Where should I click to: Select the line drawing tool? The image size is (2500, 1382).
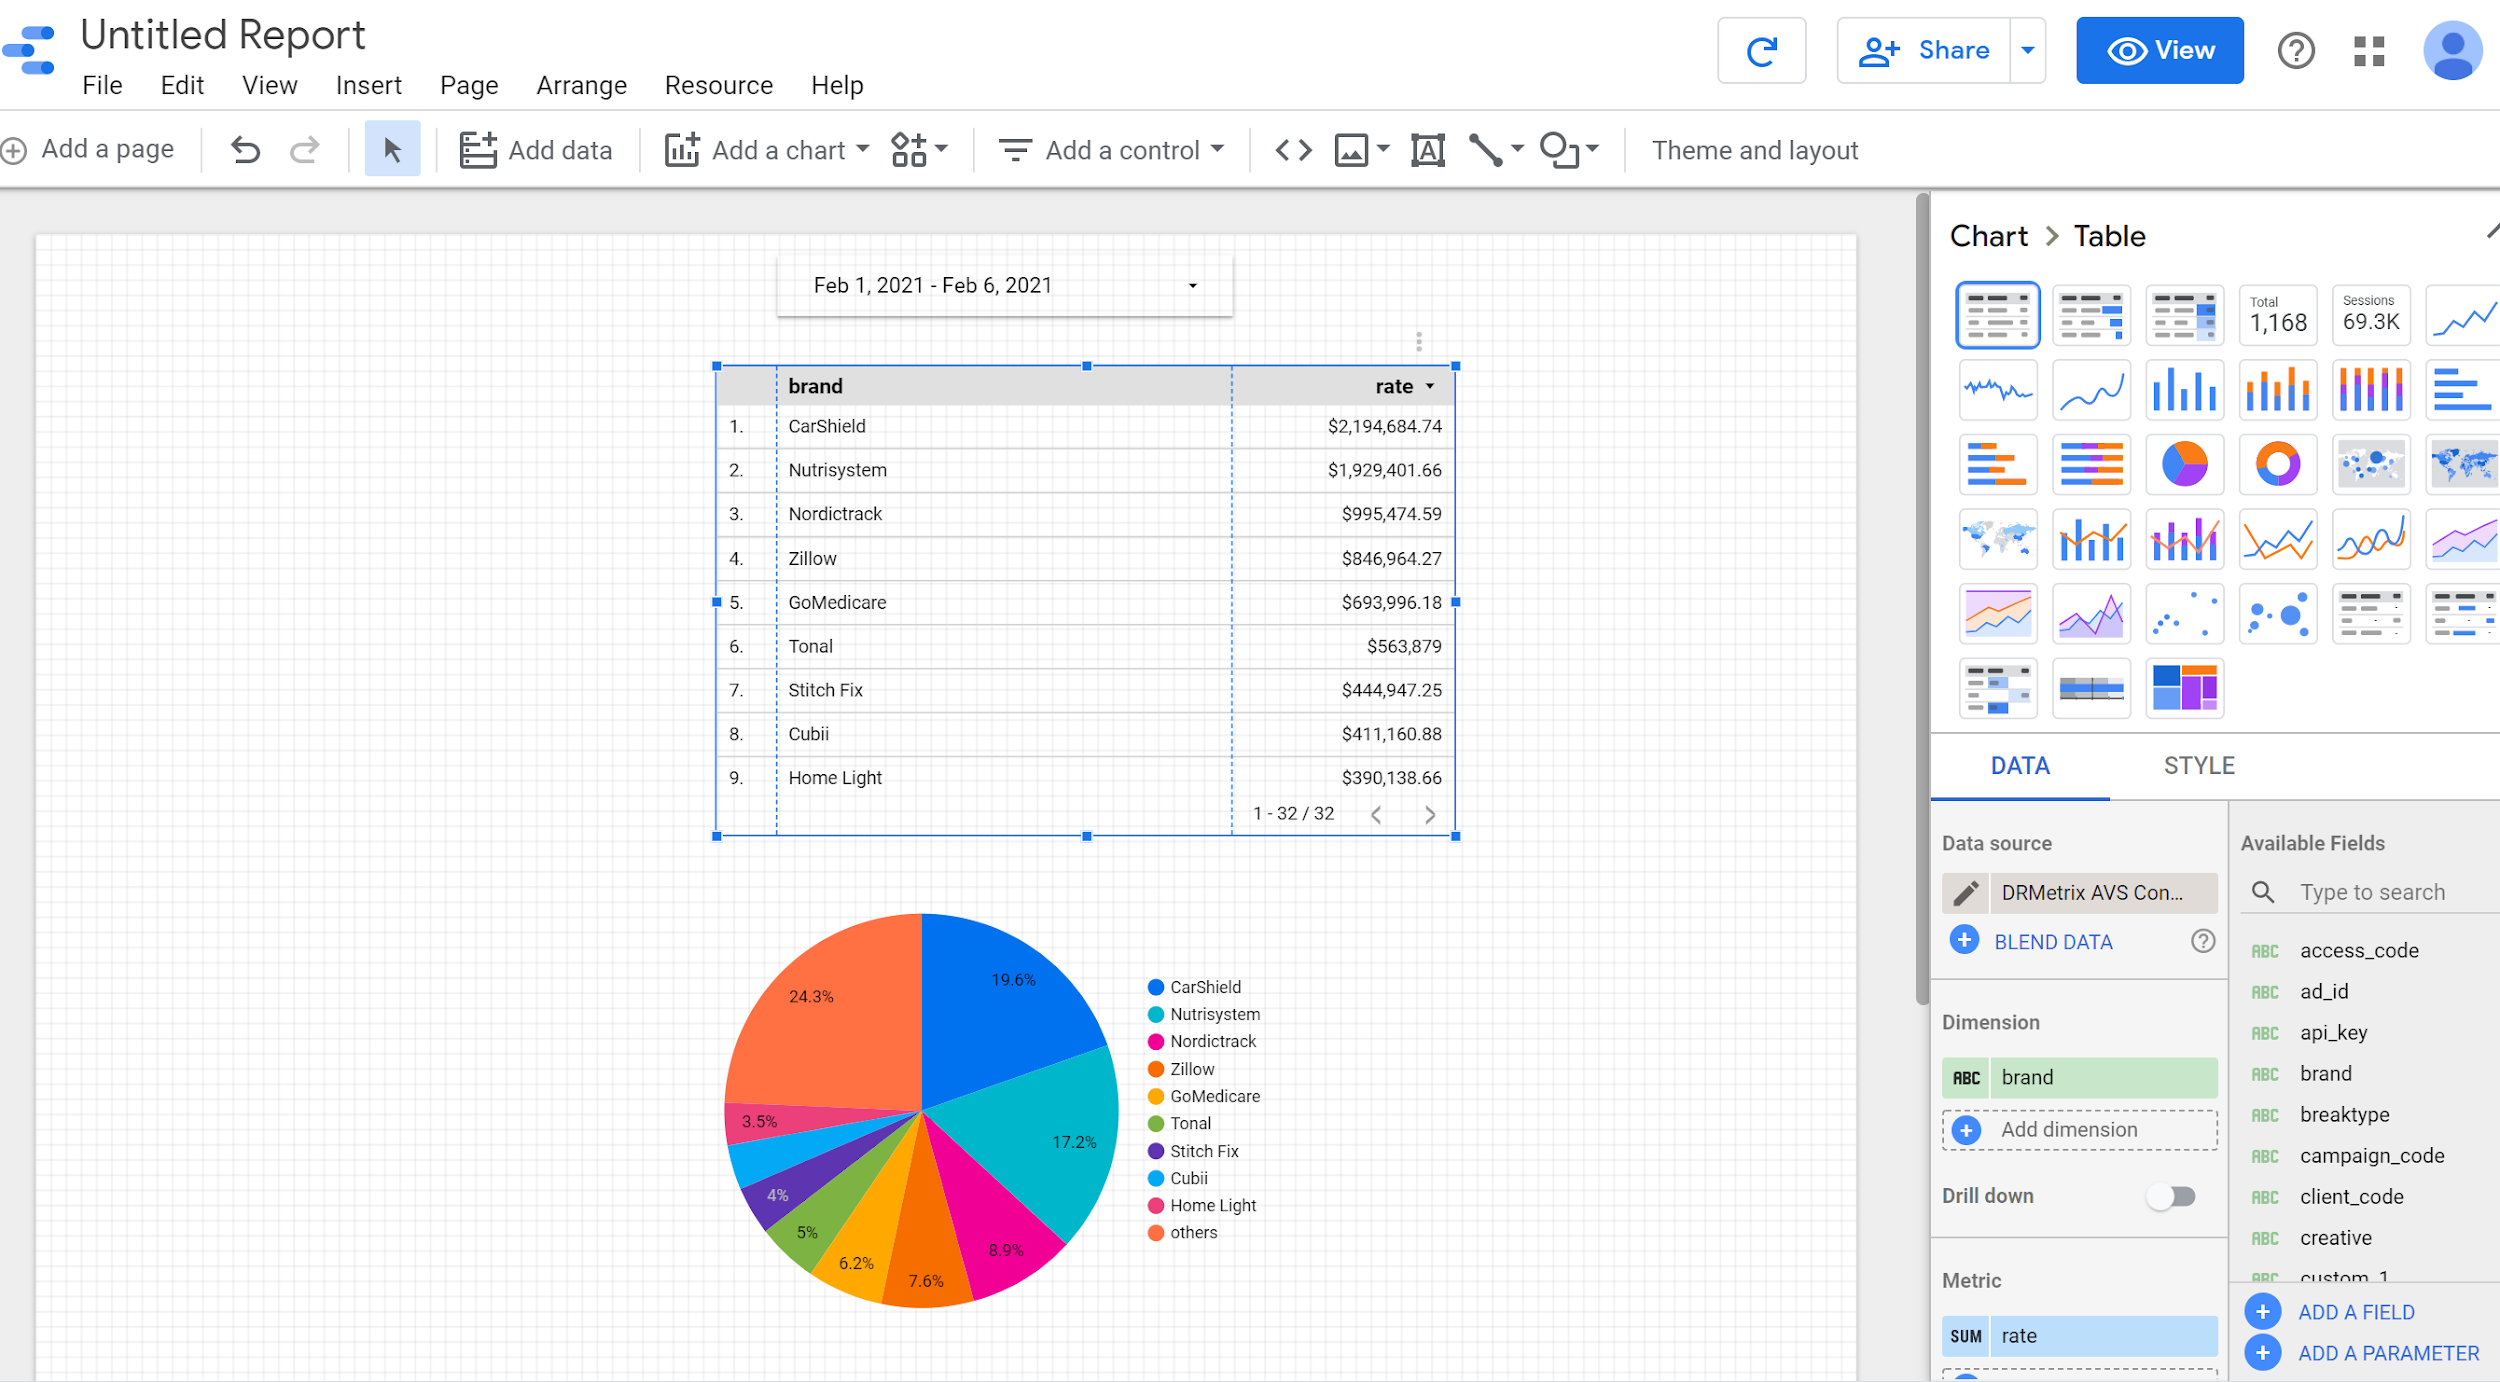(1485, 150)
